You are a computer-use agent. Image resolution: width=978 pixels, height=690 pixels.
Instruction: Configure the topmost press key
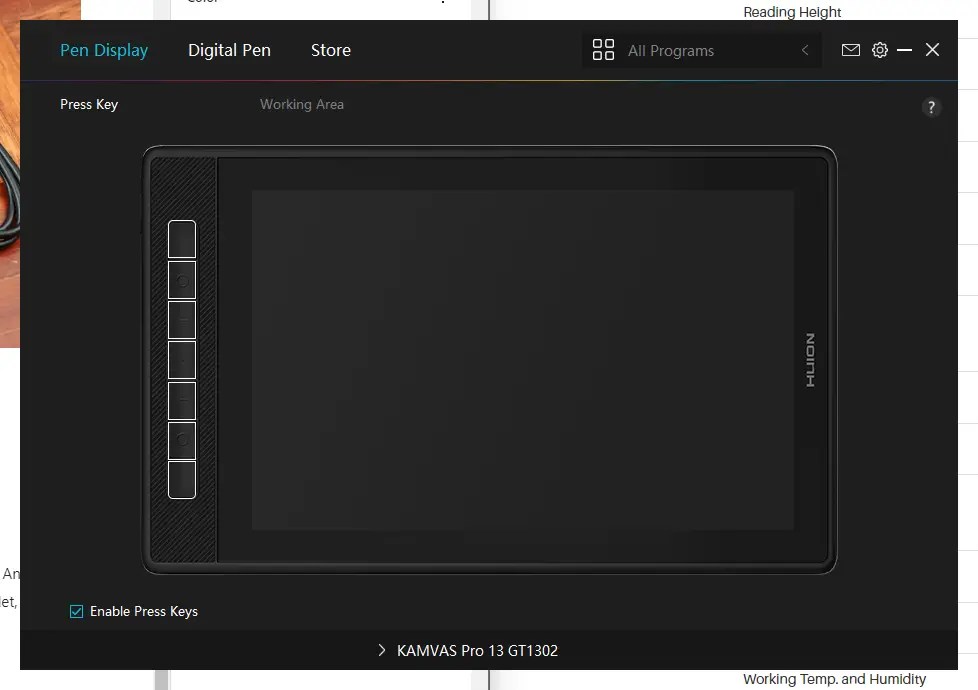coord(181,238)
